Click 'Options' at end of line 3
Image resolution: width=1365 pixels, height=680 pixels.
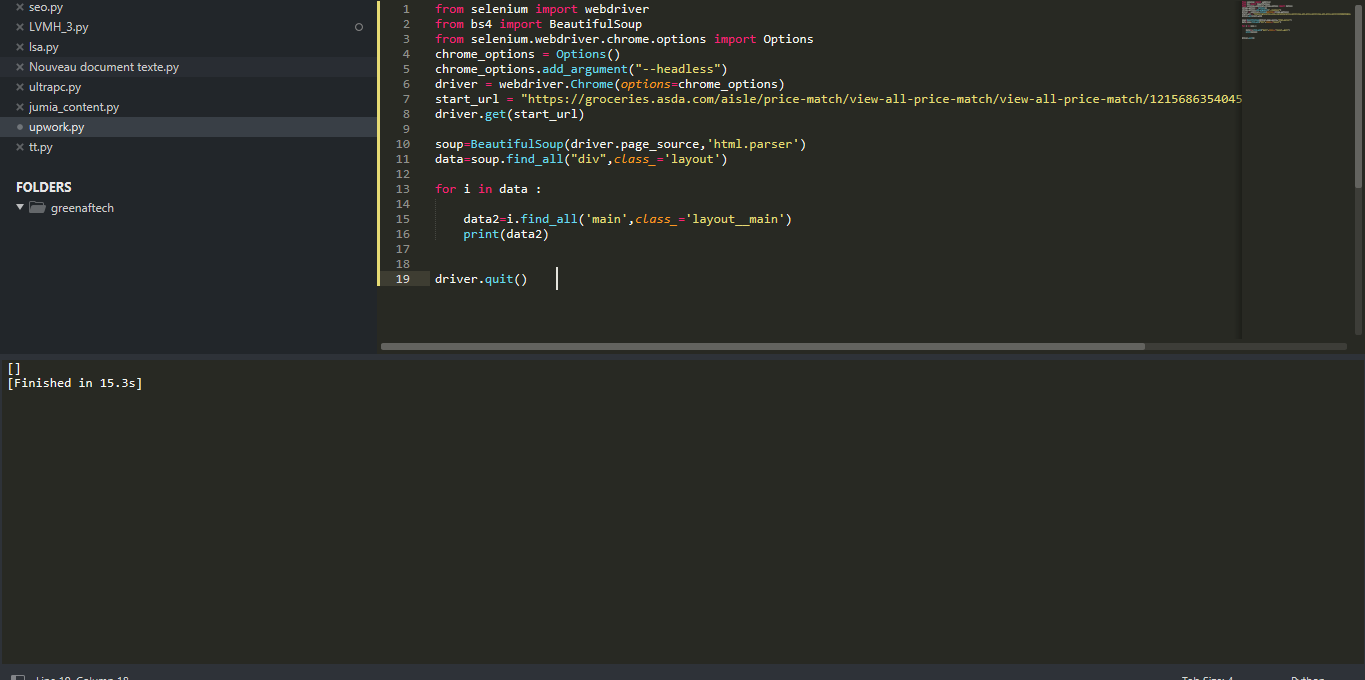[x=788, y=39]
